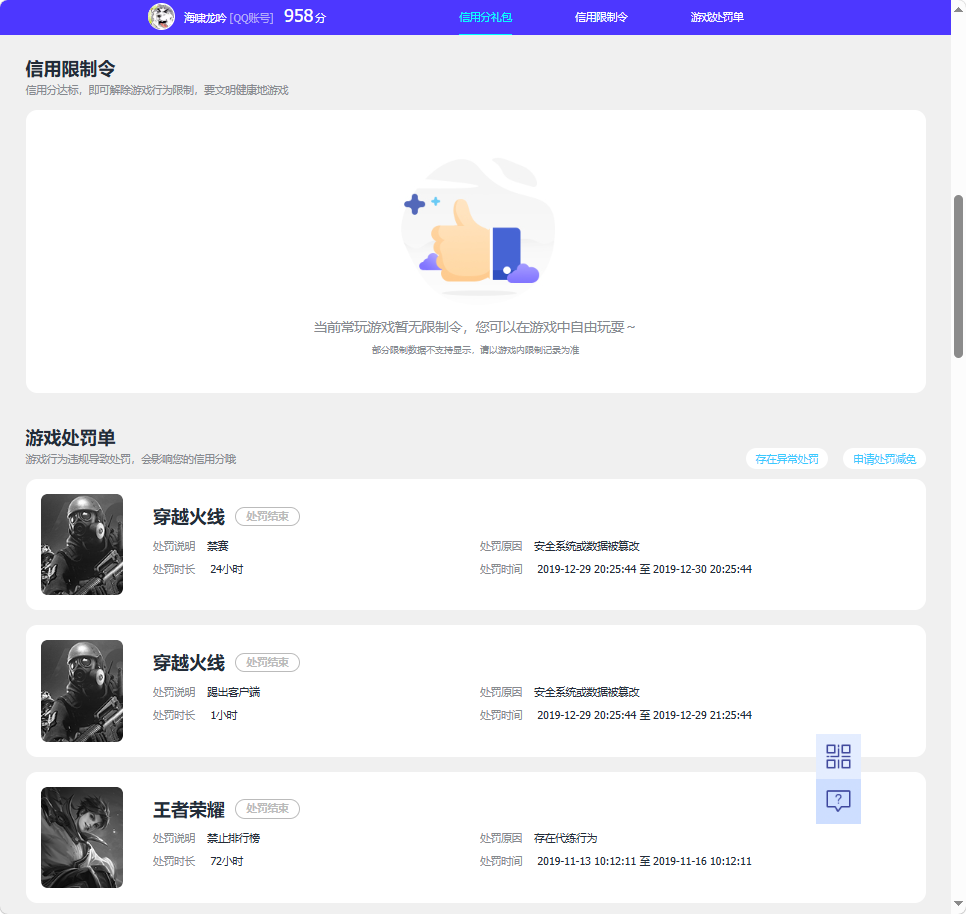The image size is (966, 914).
Task: Click the user avatar icon in header
Action: click(x=161, y=17)
